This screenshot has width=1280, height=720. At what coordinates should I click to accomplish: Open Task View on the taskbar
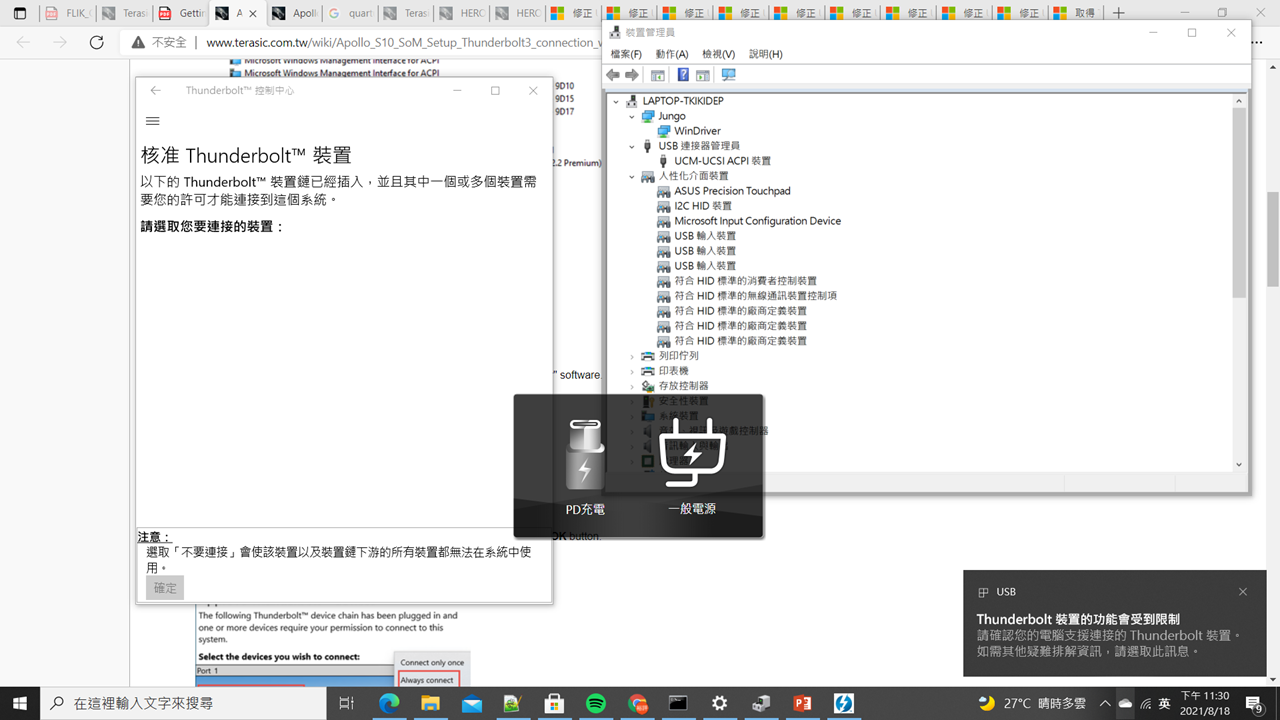pyautogui.click(x=346, y=703)
